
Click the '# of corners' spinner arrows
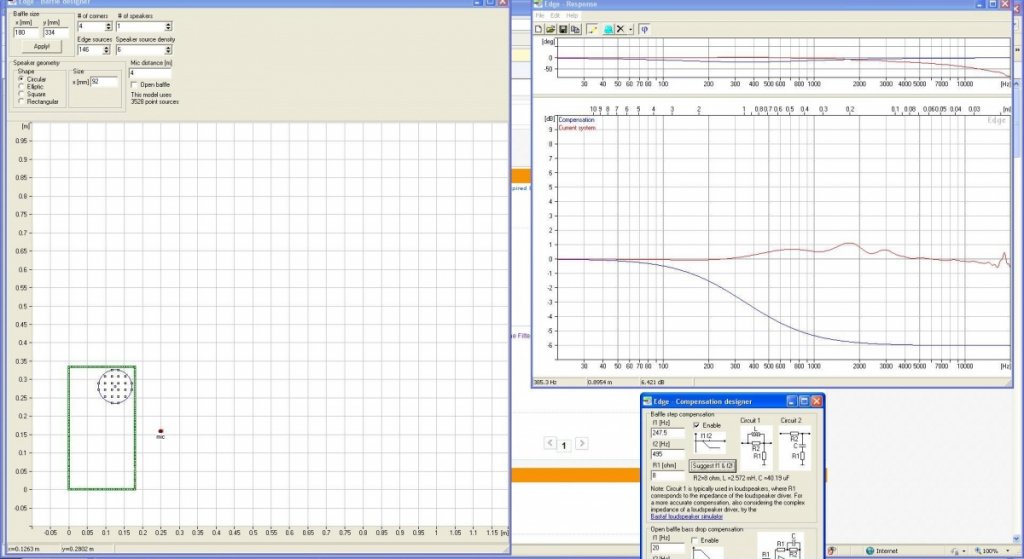[x=110, y=27]
